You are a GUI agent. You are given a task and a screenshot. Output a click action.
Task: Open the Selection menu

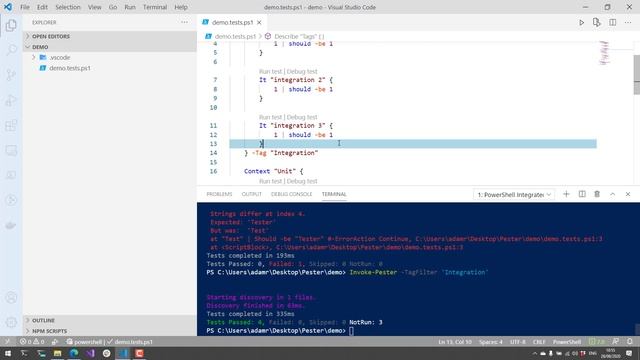pyautogui.click(x=68, y=7)
